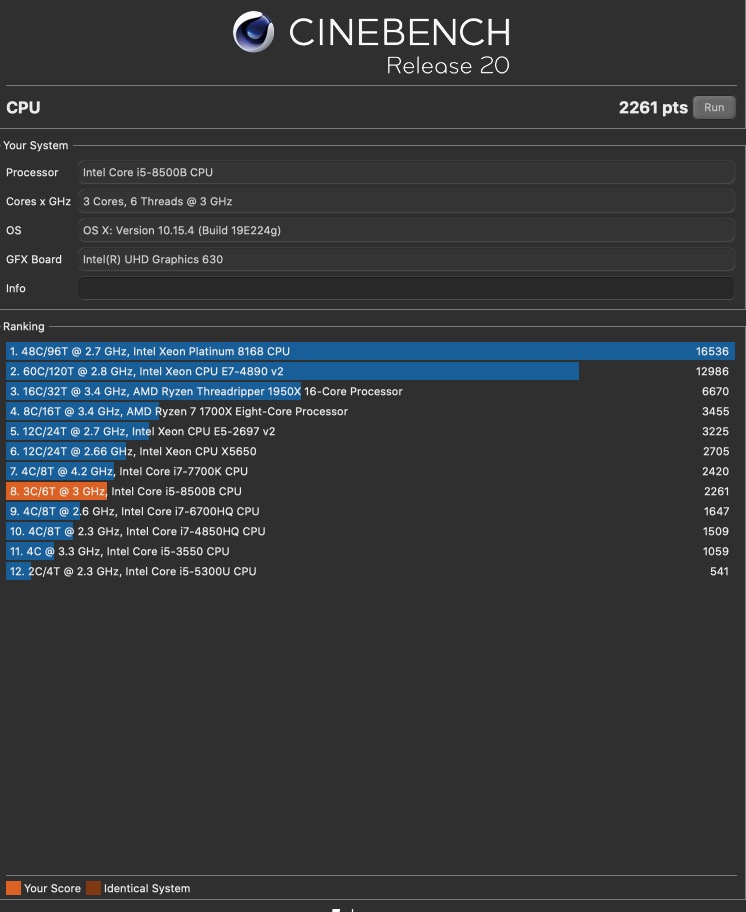Click the orange Your Score legend swatch

coord(13,888)
